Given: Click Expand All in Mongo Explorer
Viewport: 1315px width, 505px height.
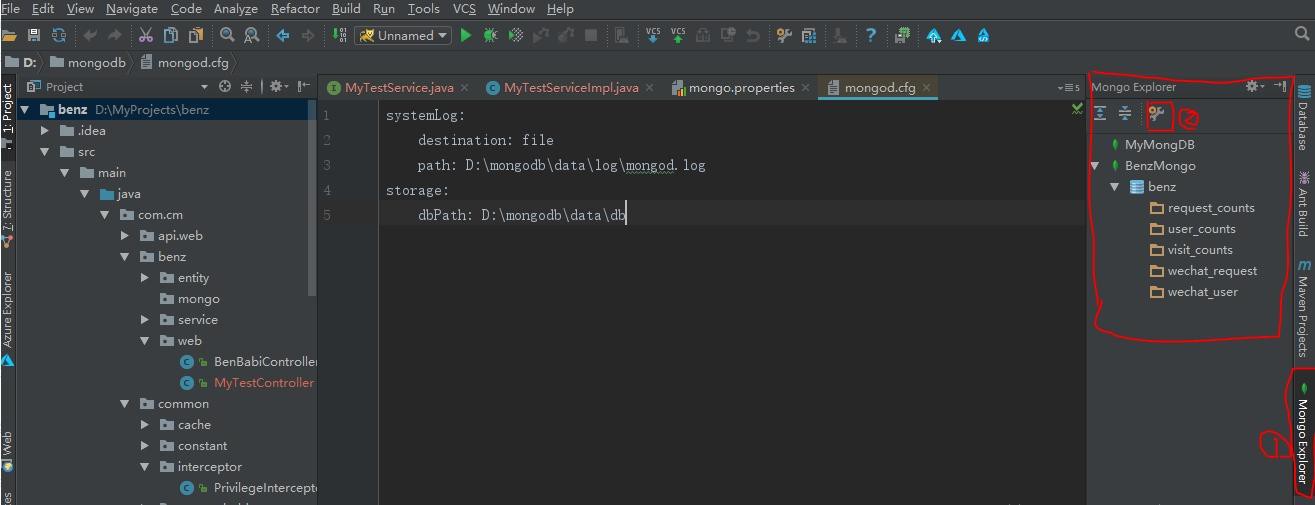Looking at the screenshot, I should (x=1100, y=114).
